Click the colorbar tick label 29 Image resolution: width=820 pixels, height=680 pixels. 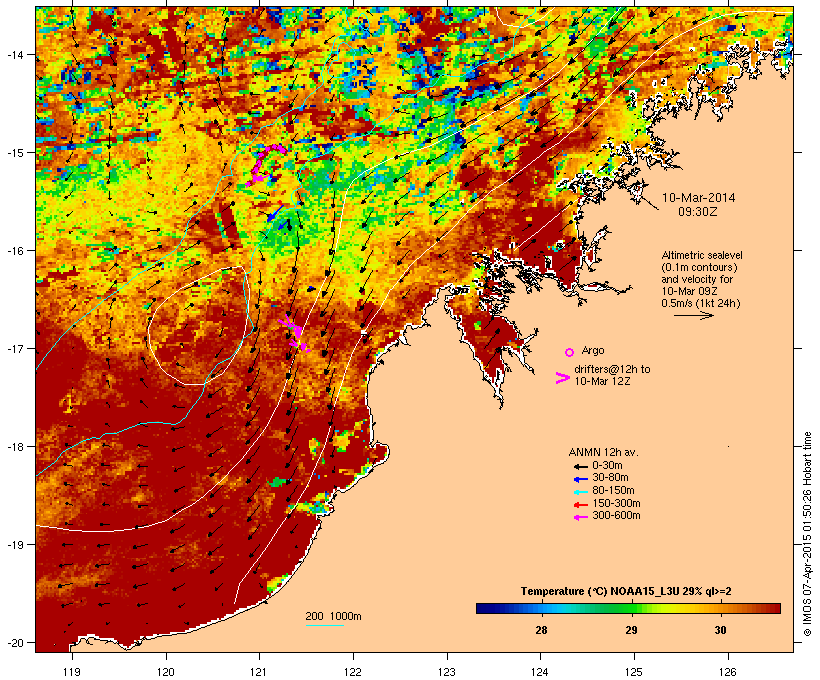631,630
